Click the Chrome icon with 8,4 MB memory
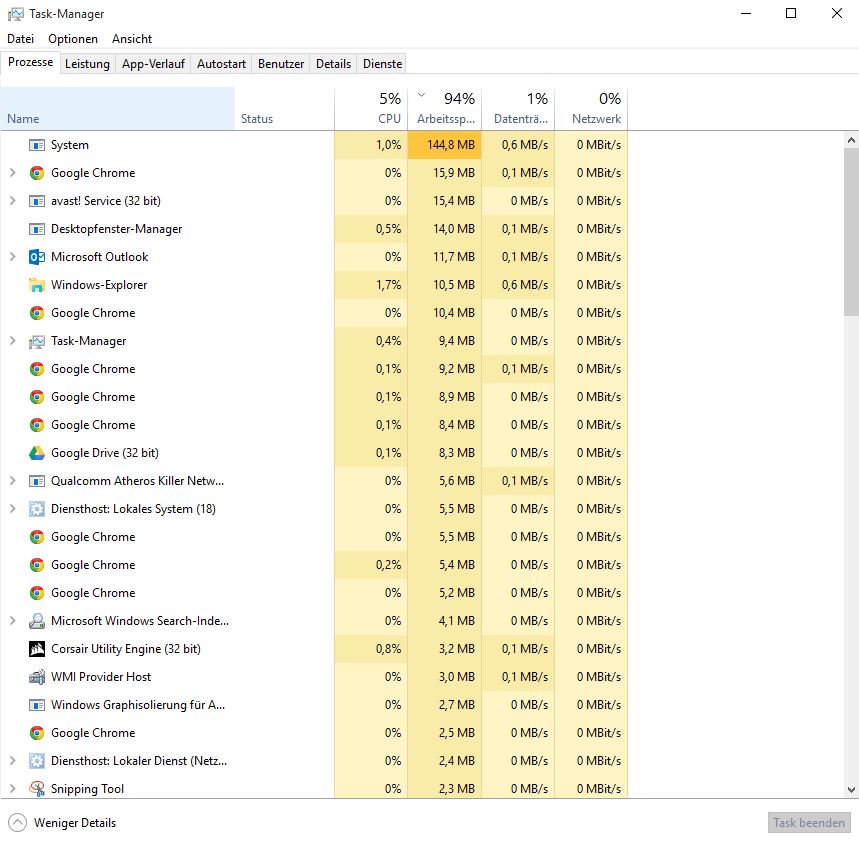 pos(37,425)
